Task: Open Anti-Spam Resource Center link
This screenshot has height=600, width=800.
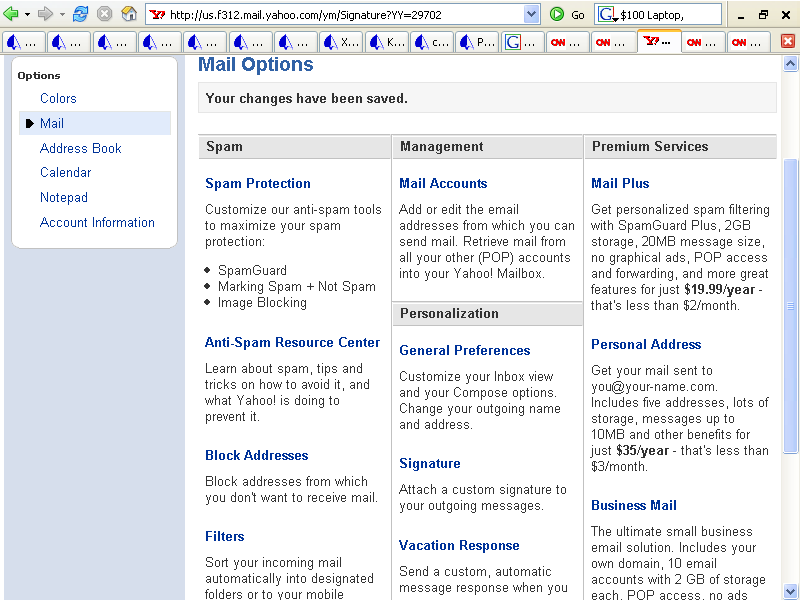Action: tap(292, 342)
